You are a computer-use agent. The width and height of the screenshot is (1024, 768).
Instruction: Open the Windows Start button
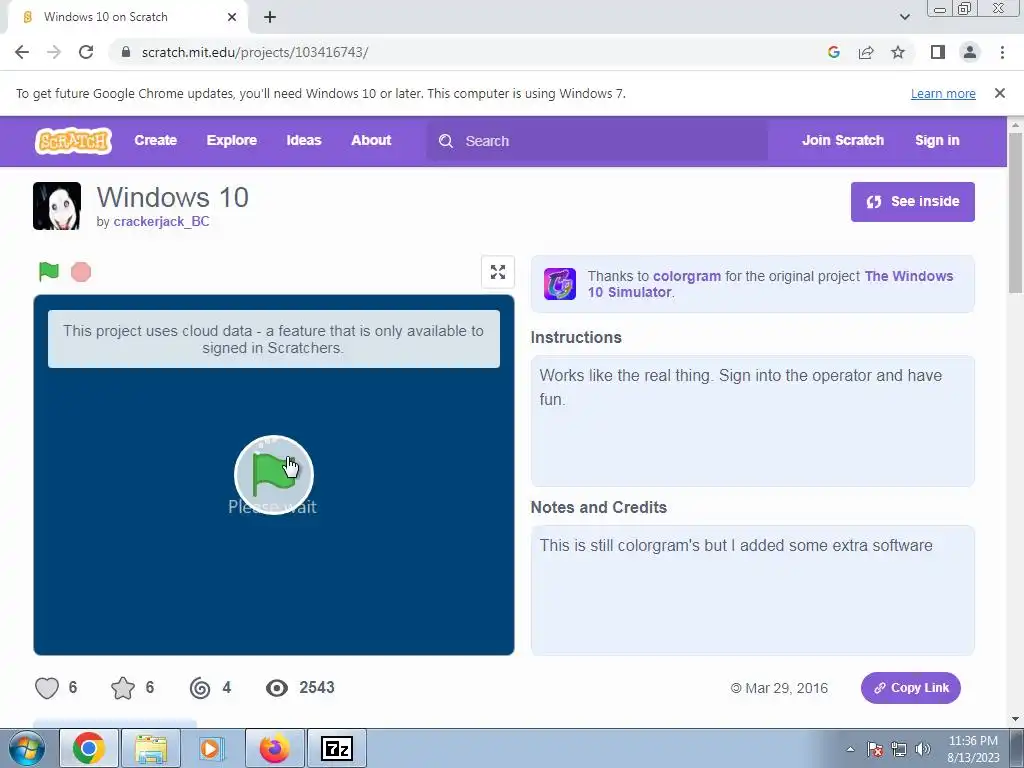[27, 748]
